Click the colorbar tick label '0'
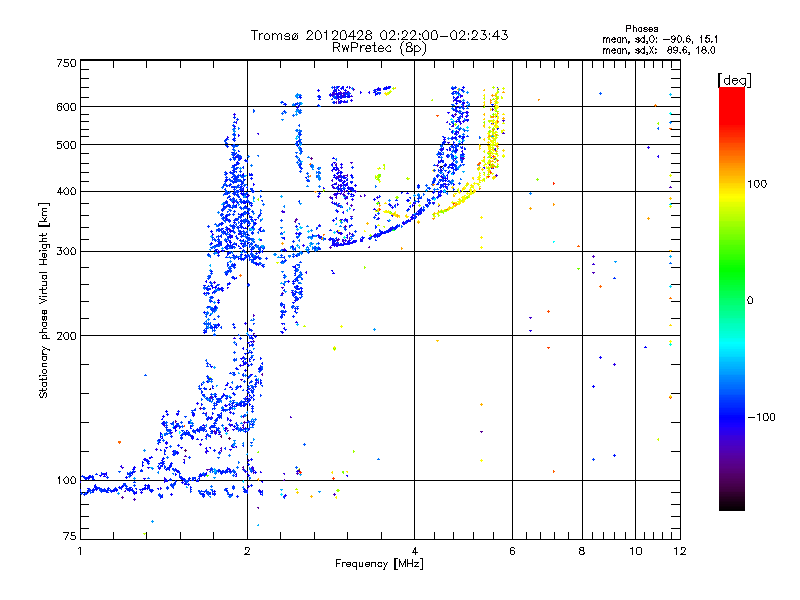 tap(750, 301)
